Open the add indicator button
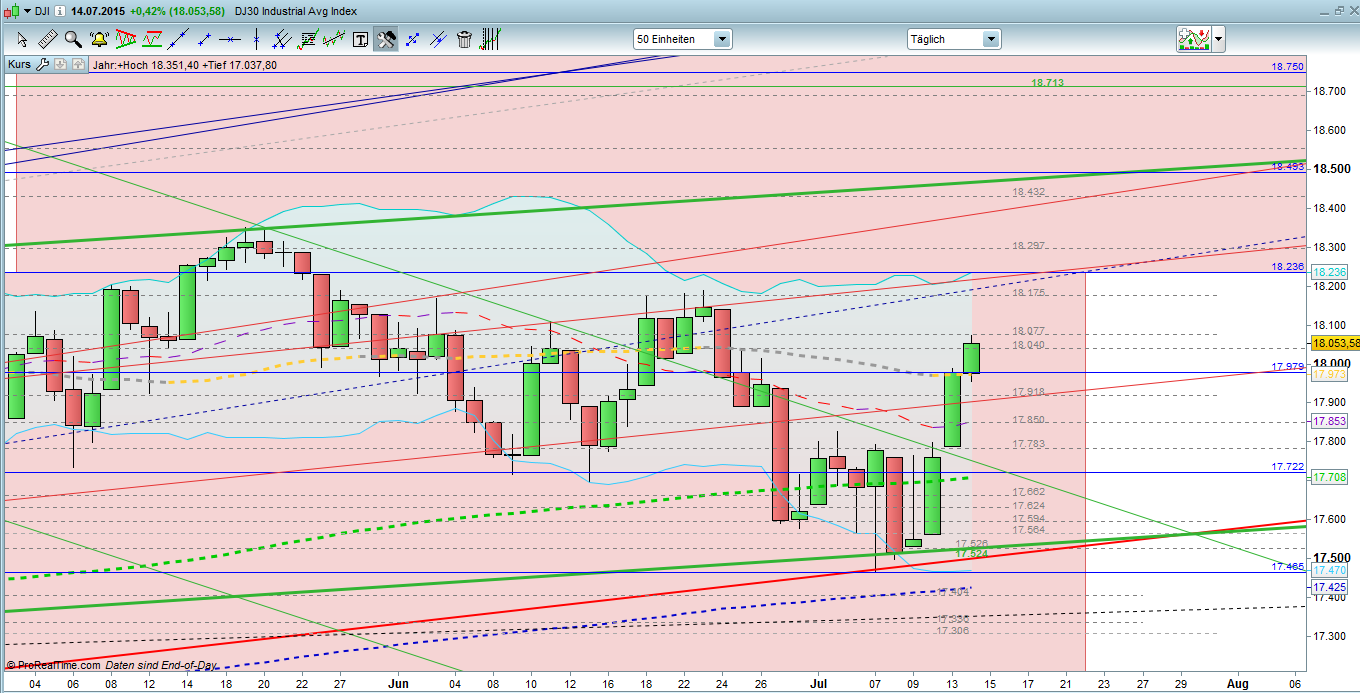This screenshot has height=693, width=1360. click(x=1194, y=39)
